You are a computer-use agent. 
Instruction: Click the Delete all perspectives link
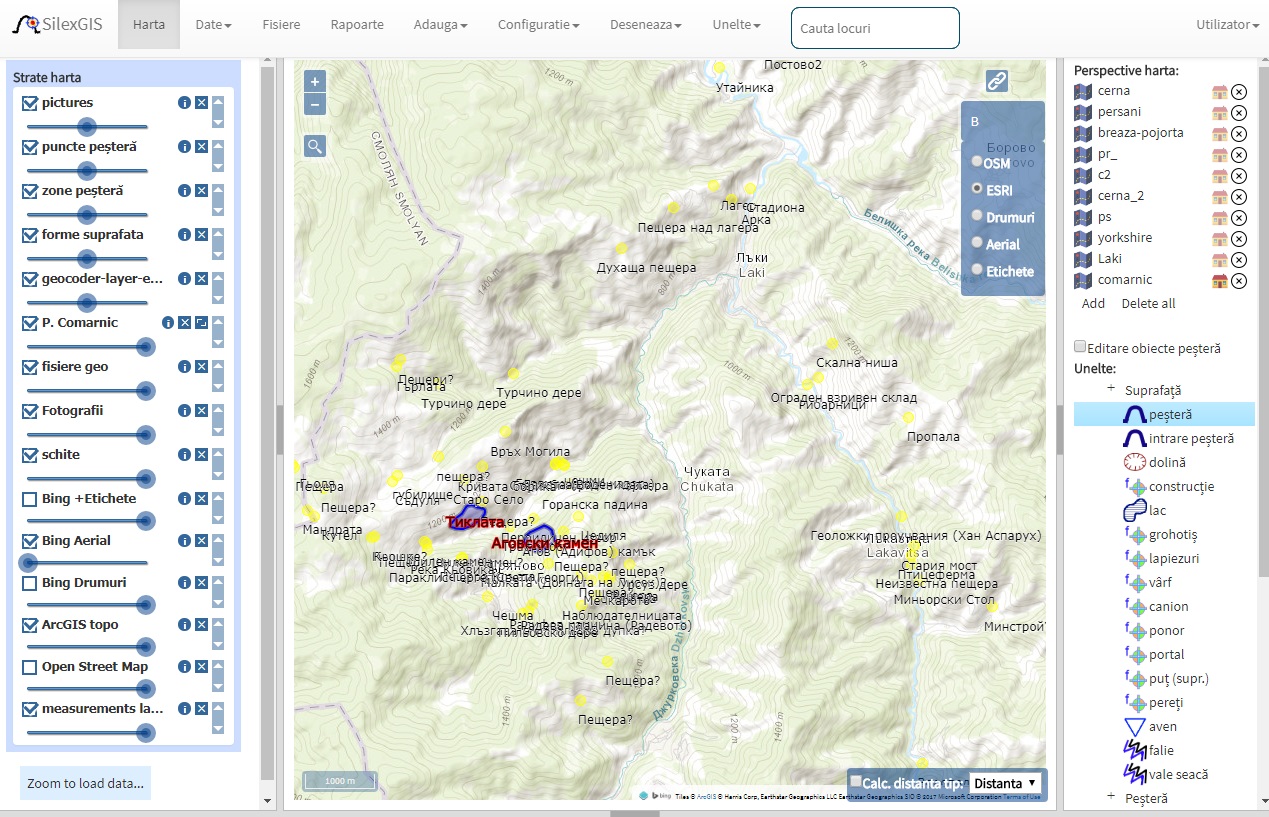(1148, 303)
